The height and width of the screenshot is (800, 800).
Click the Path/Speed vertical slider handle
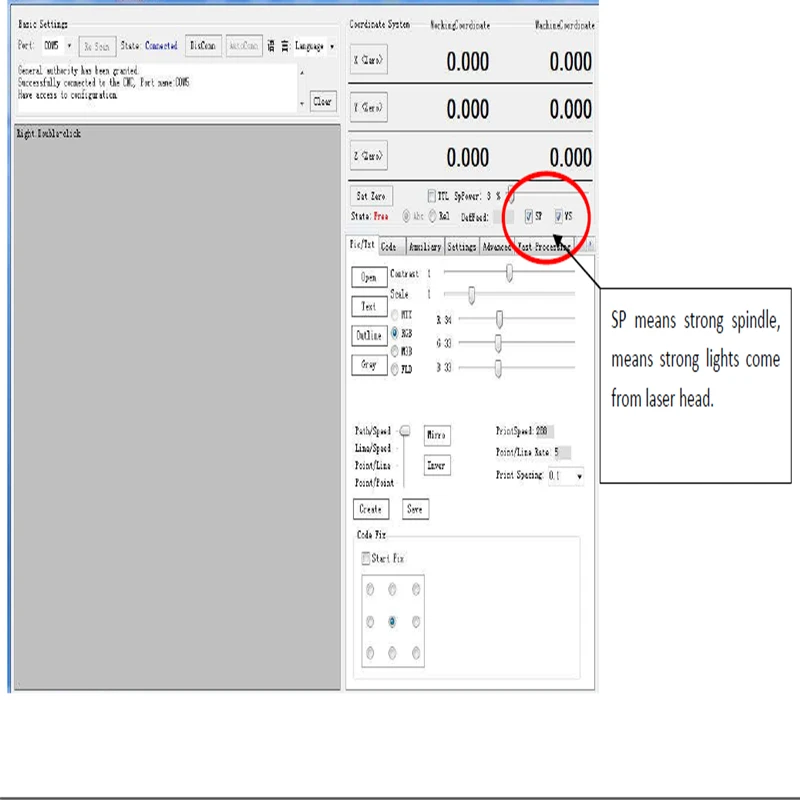tap(405, 431)
